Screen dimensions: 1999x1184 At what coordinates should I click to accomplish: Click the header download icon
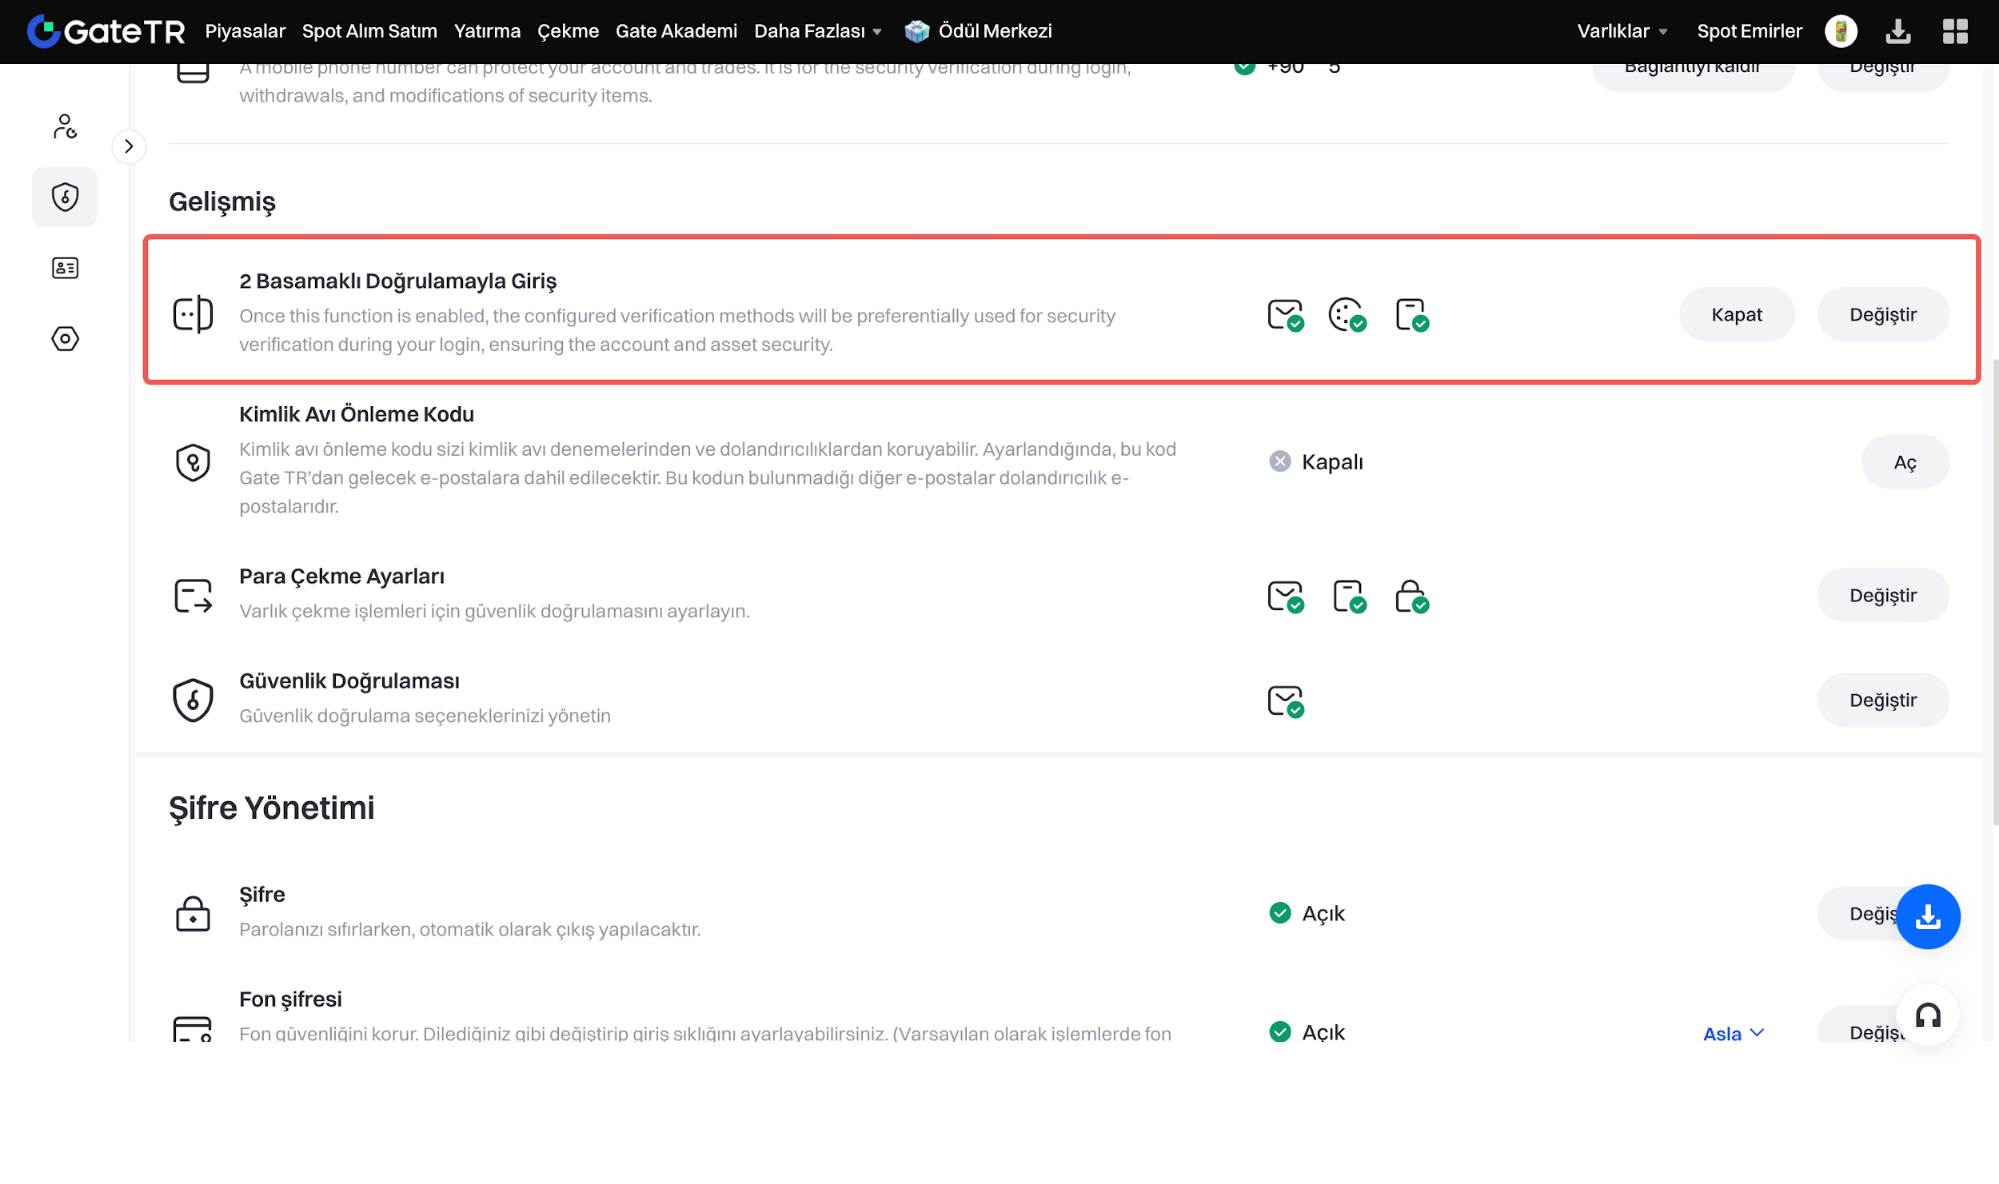[x=1897, y=32]
